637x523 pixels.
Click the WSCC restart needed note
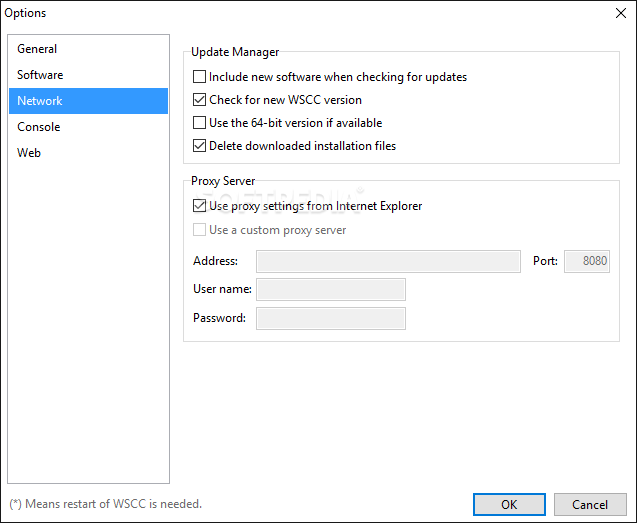105,504
